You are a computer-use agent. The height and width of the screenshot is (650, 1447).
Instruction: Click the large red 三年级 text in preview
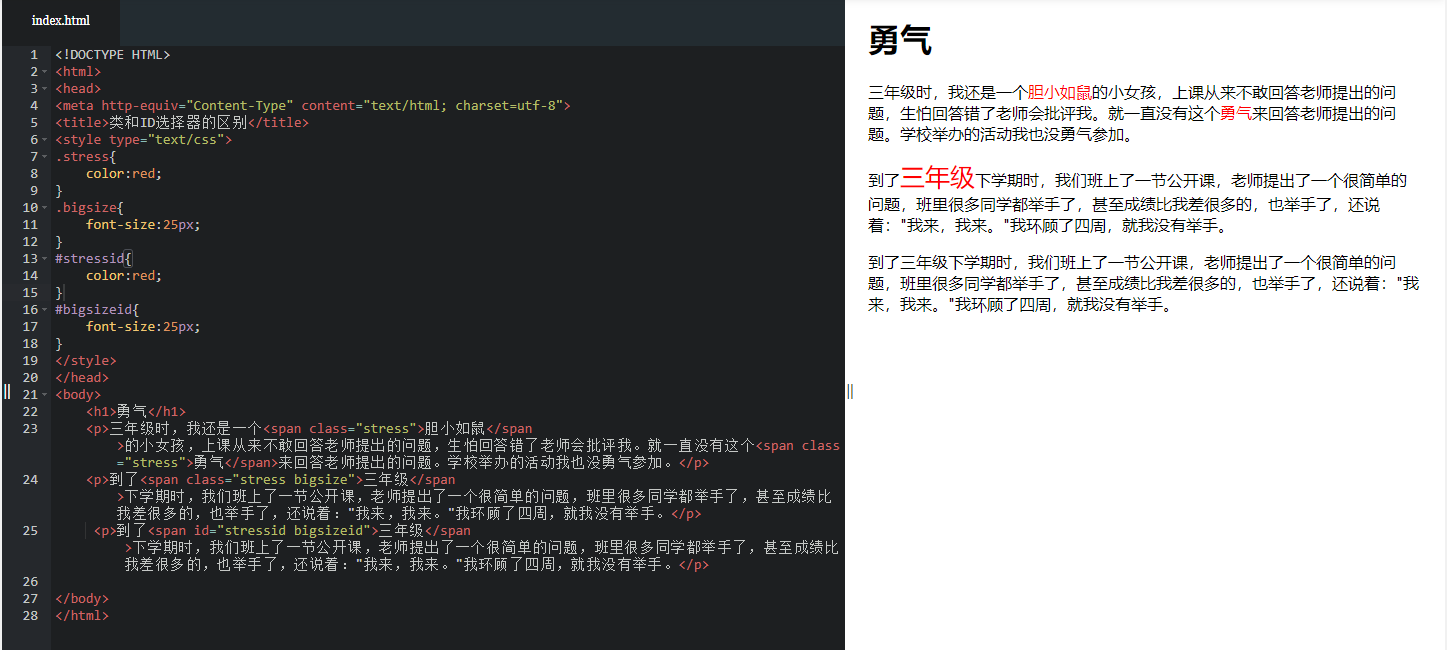click(937, 177)
